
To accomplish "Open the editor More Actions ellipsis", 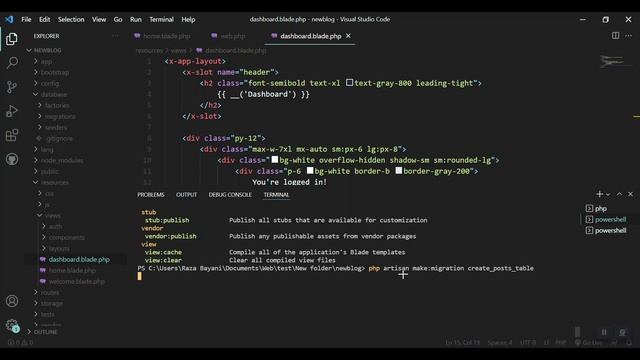I will pos(629,36).
